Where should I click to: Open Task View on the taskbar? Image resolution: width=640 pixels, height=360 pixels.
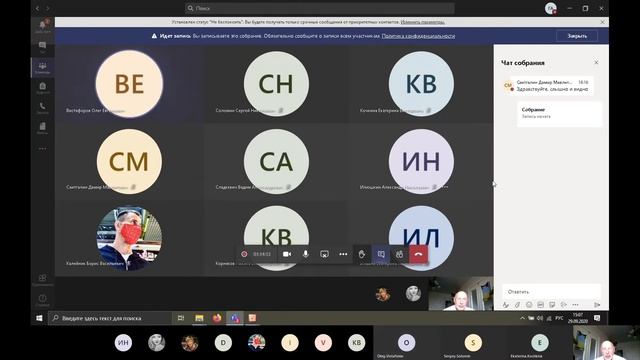click(x=181, y=318)
